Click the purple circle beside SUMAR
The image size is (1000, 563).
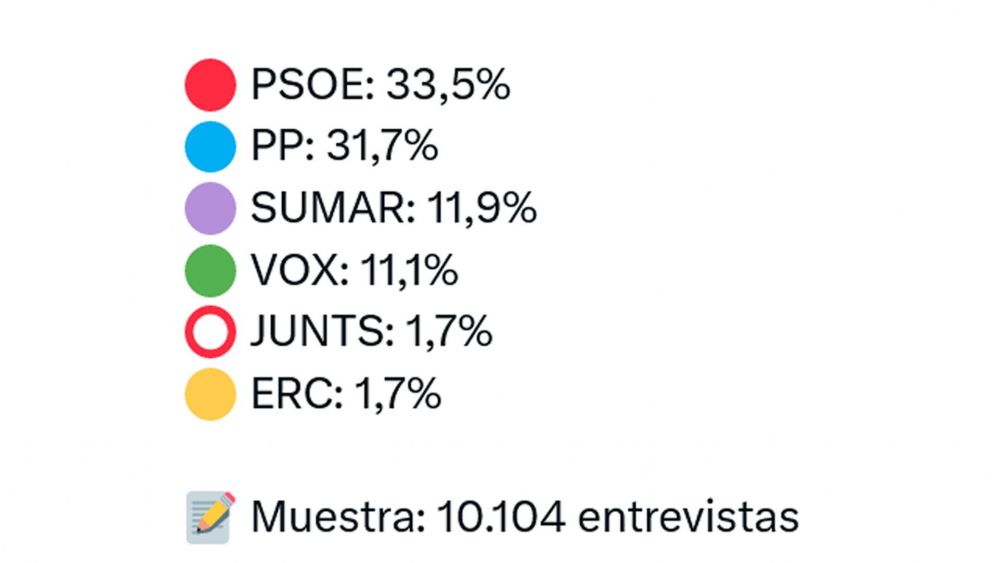[210, 208]
